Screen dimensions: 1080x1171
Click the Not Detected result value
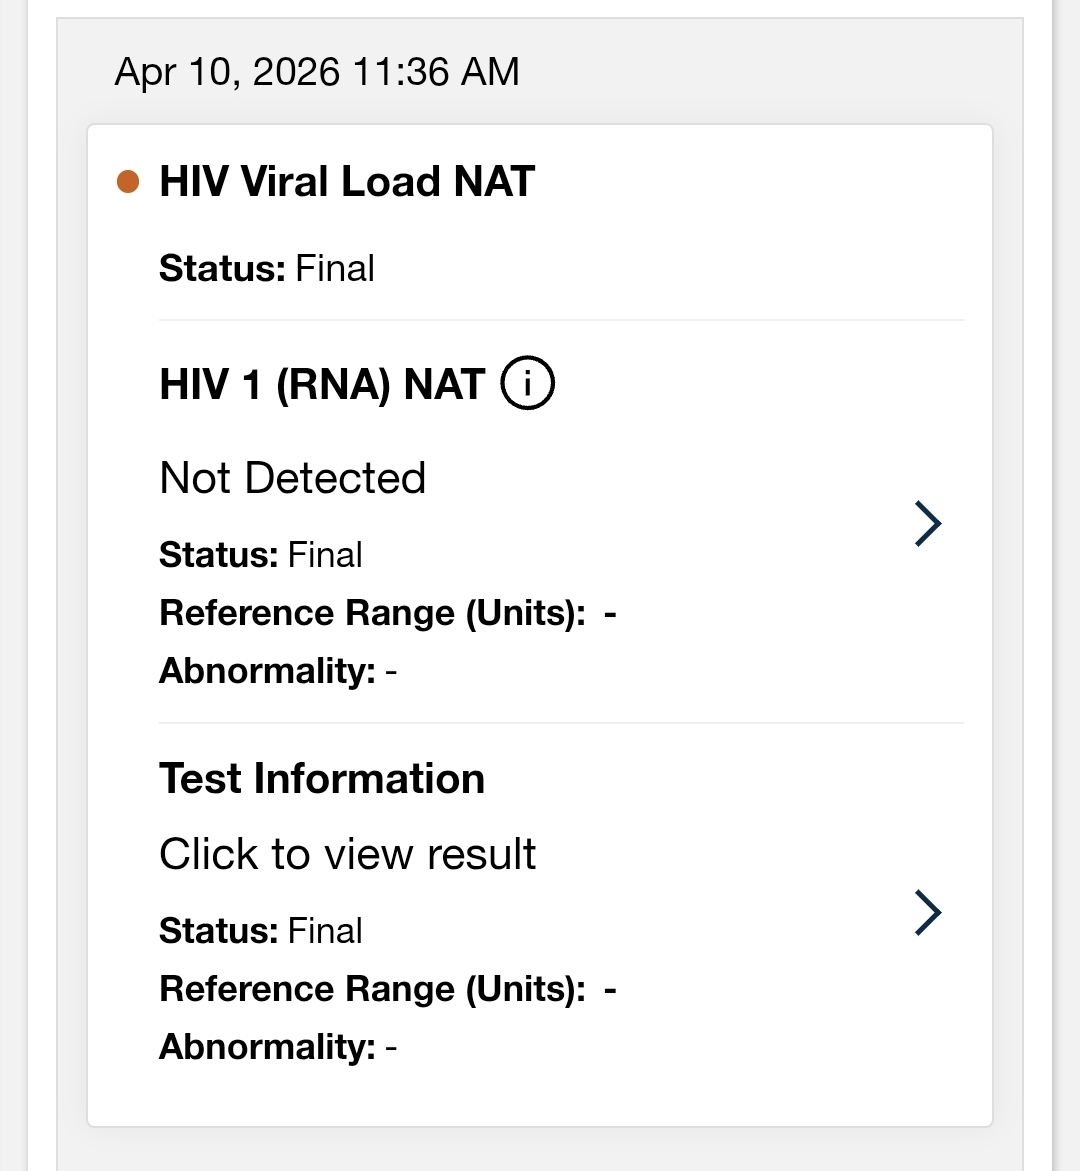click(x=293, y=478)
